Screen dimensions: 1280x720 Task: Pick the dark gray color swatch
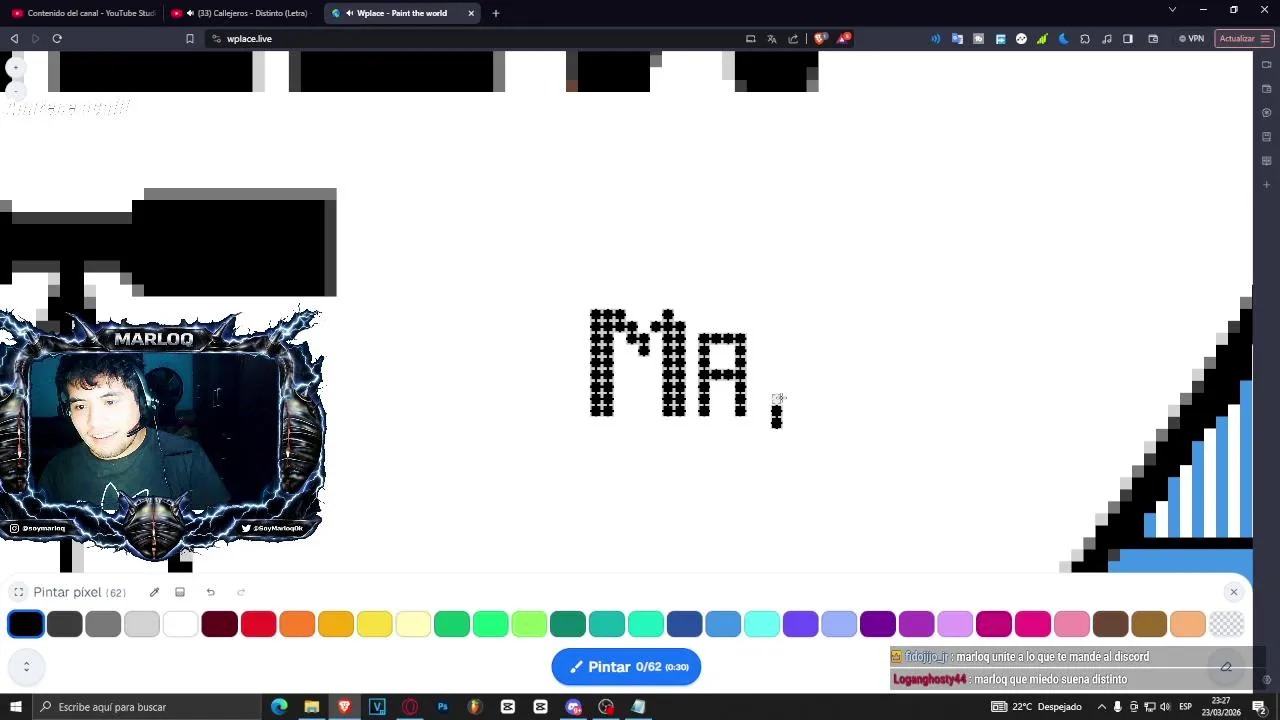pyautogui.click(x=64, y=624)
